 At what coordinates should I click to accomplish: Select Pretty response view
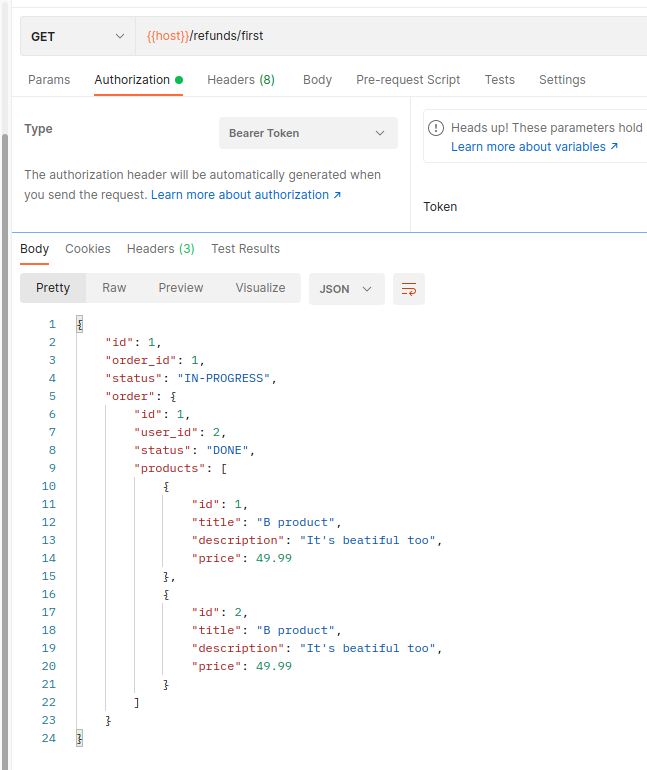53,288
